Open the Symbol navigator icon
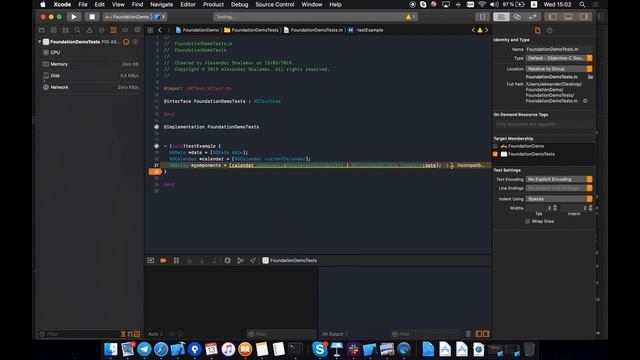The width and height of the screenshot is (640, 360). (x=65, y=30)
